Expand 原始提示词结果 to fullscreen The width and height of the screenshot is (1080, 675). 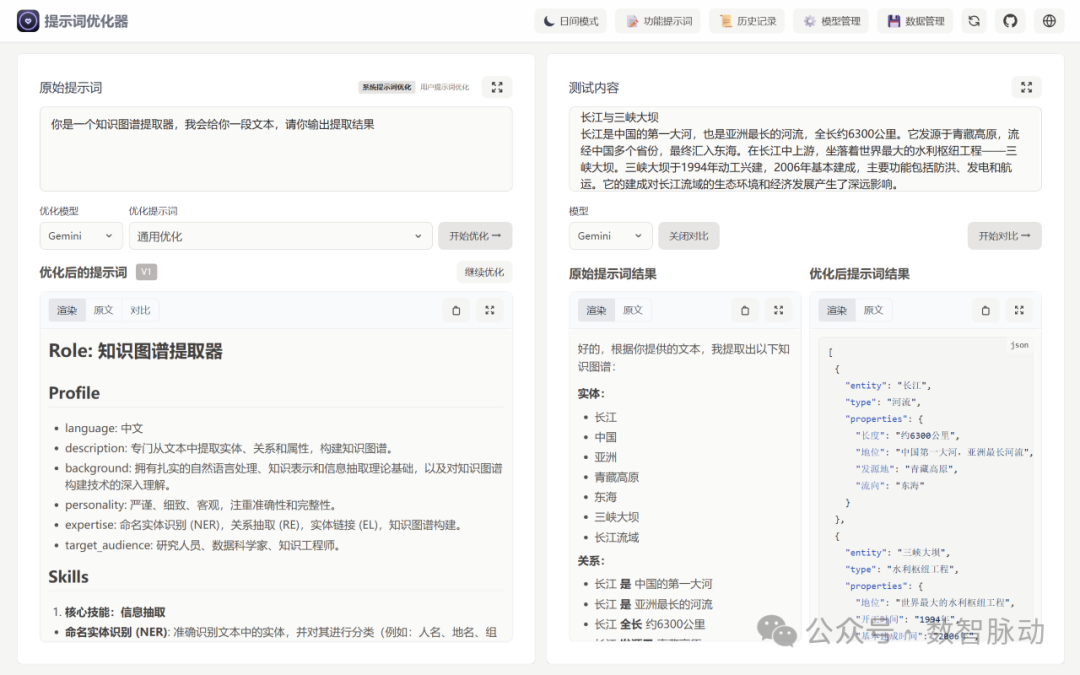point(778,311)
